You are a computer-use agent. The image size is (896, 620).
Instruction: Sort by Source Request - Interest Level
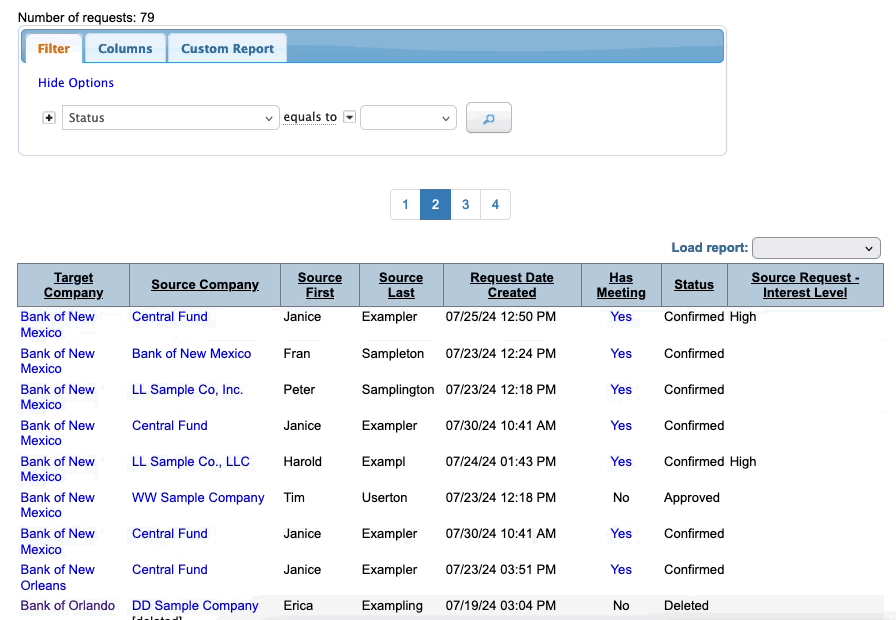click(x=804, y=285)
